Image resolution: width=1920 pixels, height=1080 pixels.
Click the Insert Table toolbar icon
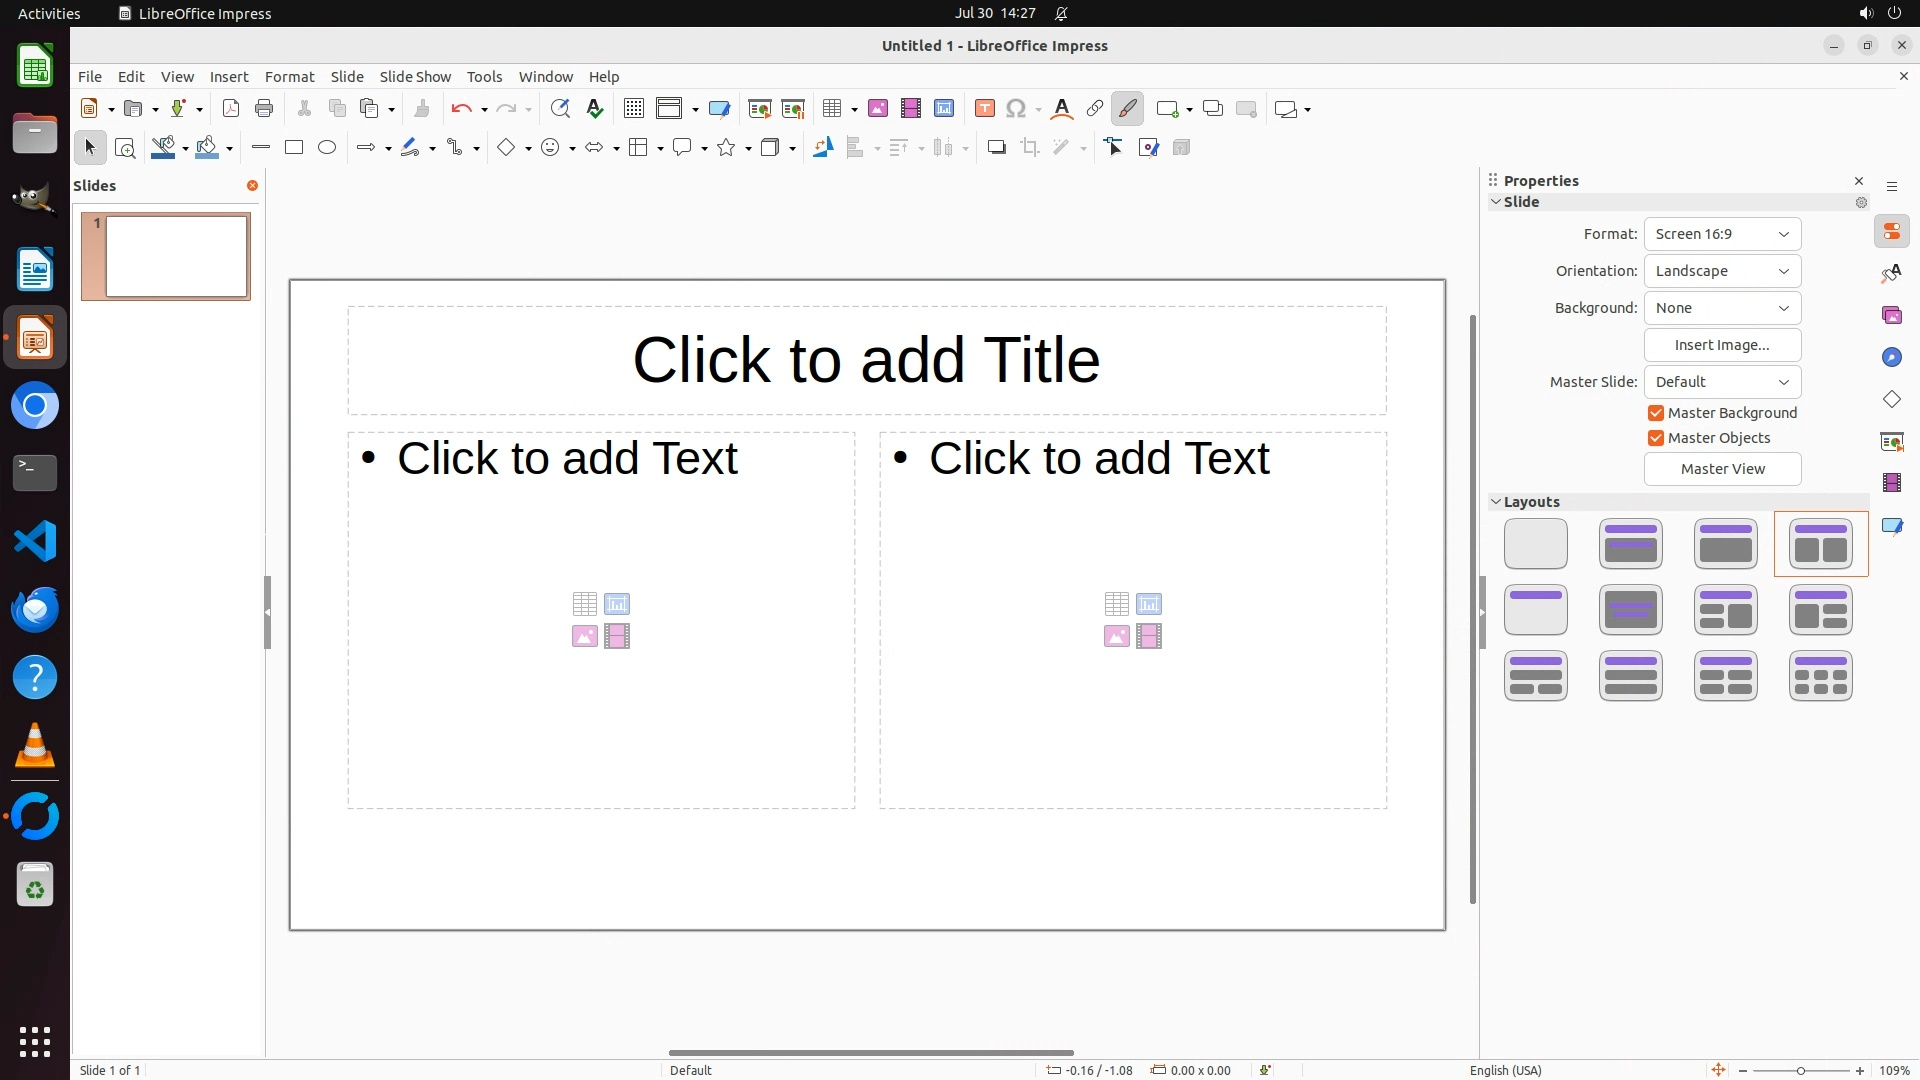(831, 109)
